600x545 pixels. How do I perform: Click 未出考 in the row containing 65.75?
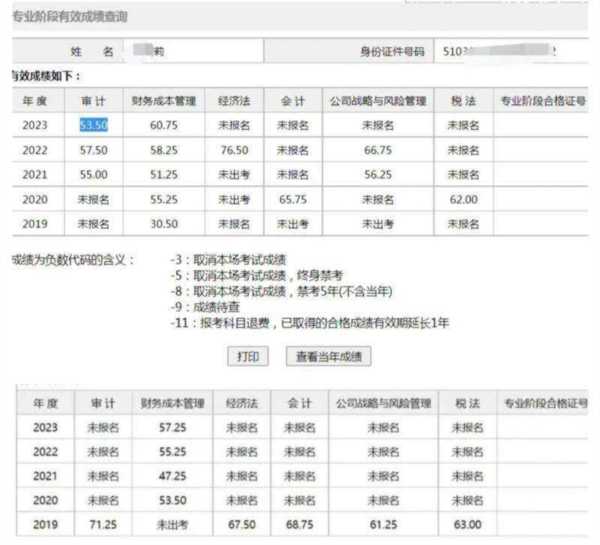point(234,199)
